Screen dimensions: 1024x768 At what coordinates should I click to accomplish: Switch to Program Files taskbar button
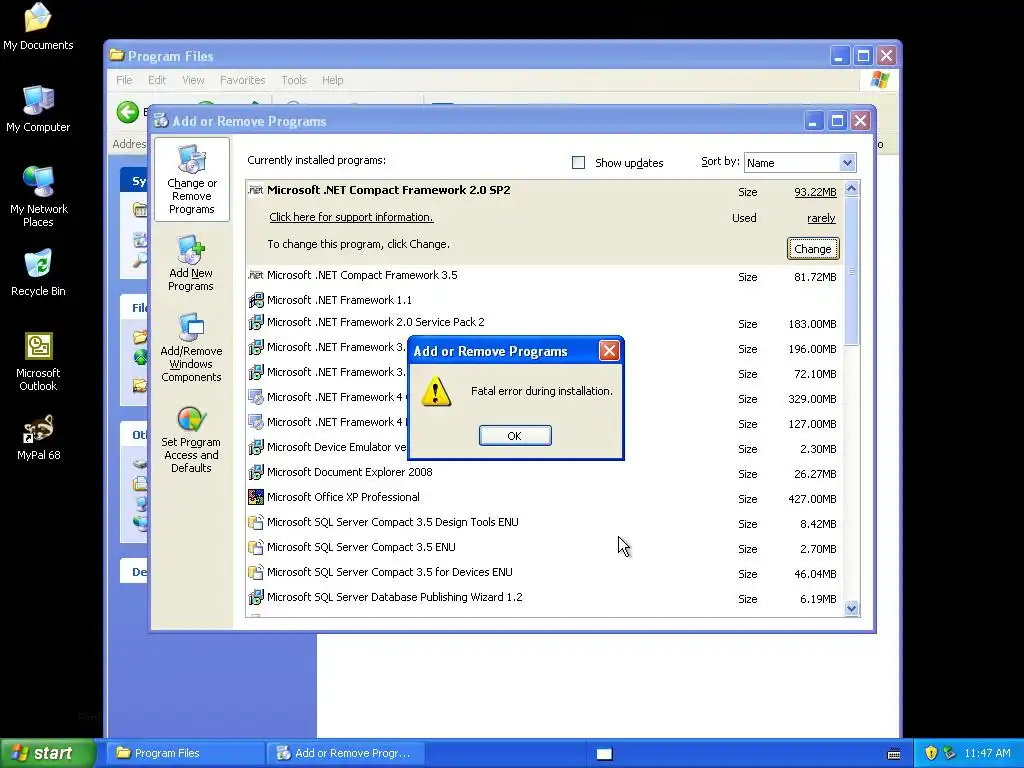pyautogui.click(x=185, y=753)
